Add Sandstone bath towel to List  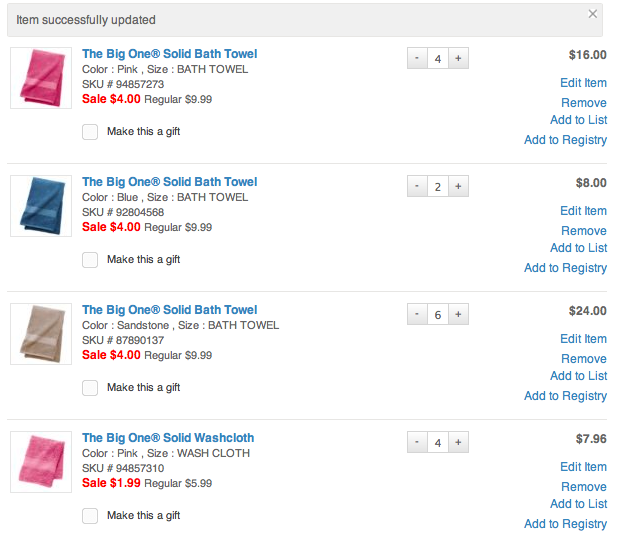pyautogui.click(x=579, y=376)
